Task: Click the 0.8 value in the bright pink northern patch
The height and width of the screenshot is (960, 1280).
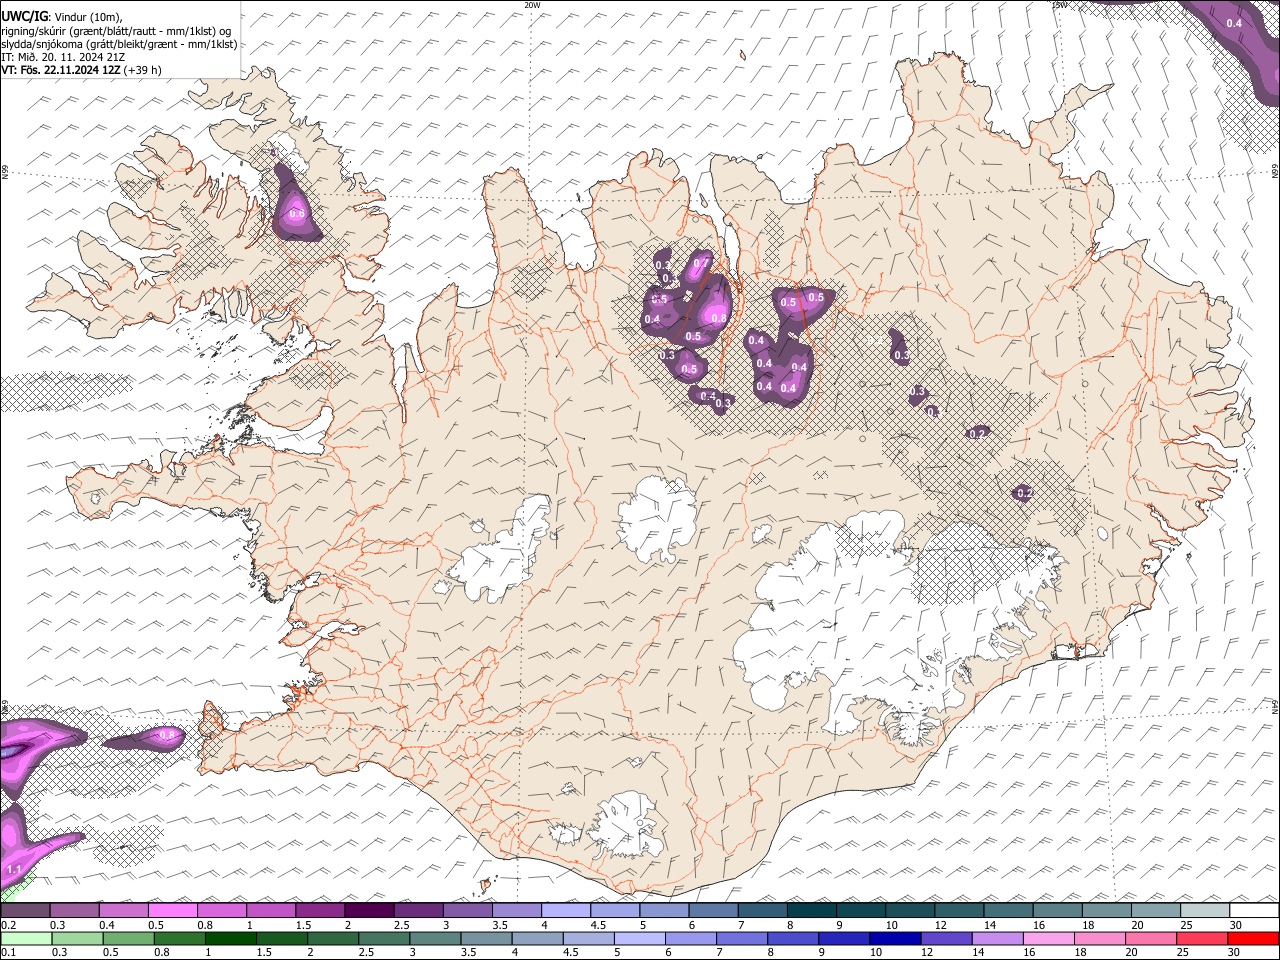Action: click(x=718, y=318)
